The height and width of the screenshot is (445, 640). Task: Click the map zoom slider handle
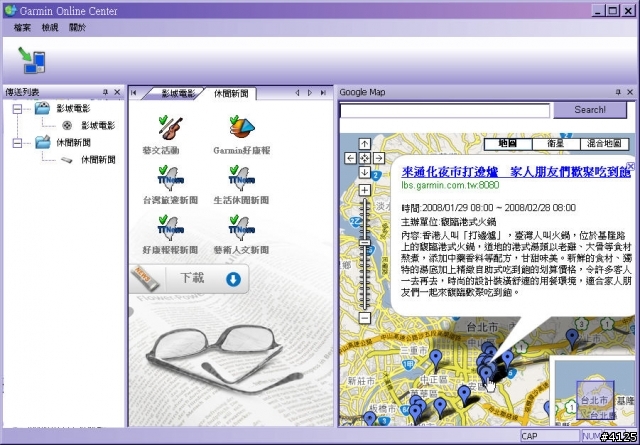pyautogui.click(x=364, y=243)
